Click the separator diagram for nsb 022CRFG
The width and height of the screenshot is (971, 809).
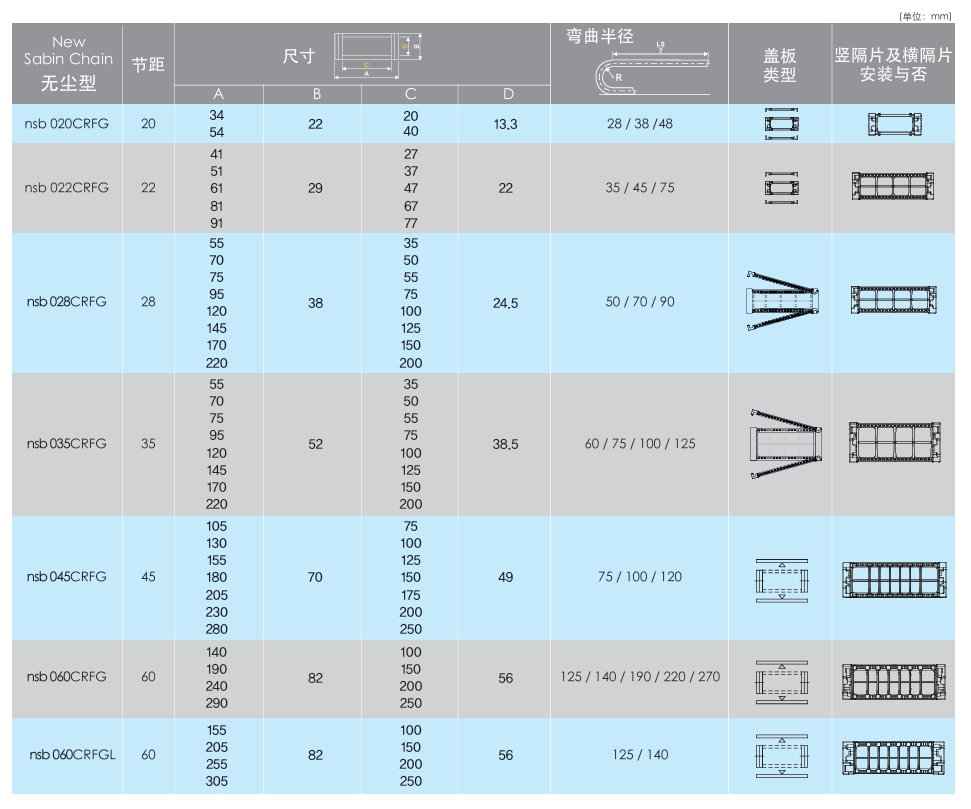coord(893,186)
